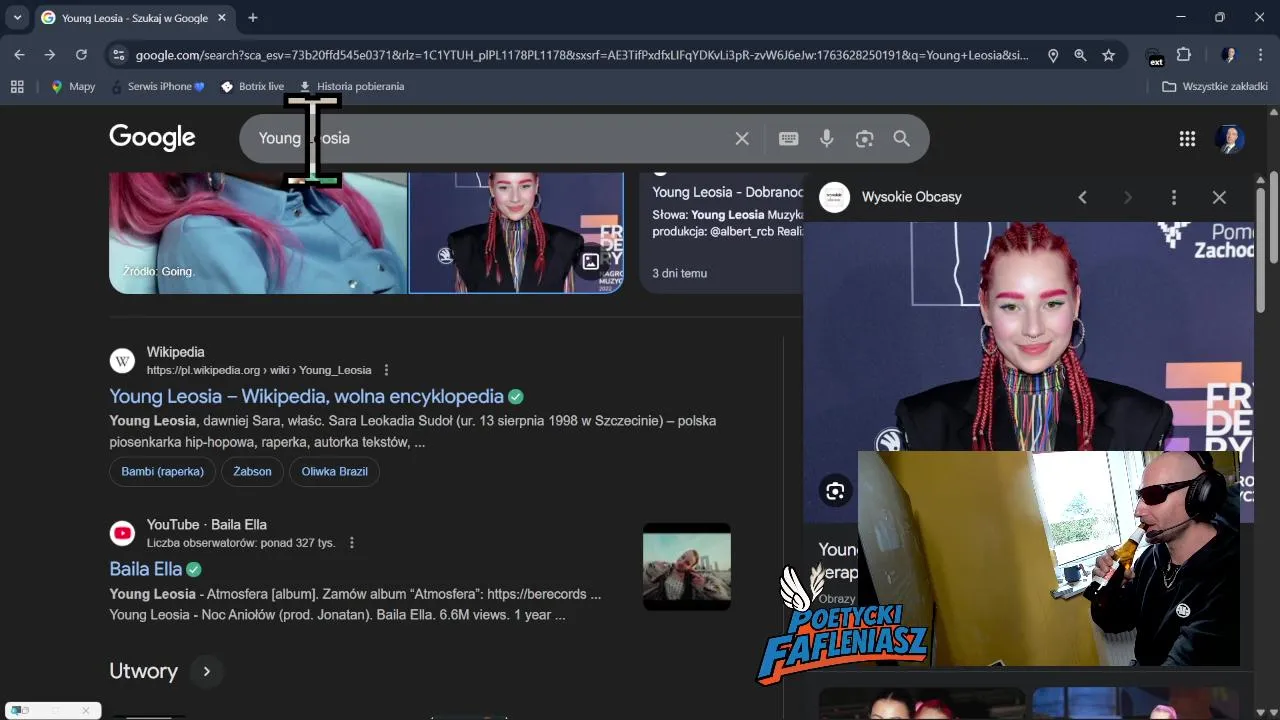Show next image in preview panel
The height and width of the screenshot is (720, 1280).
[1128, 198]
